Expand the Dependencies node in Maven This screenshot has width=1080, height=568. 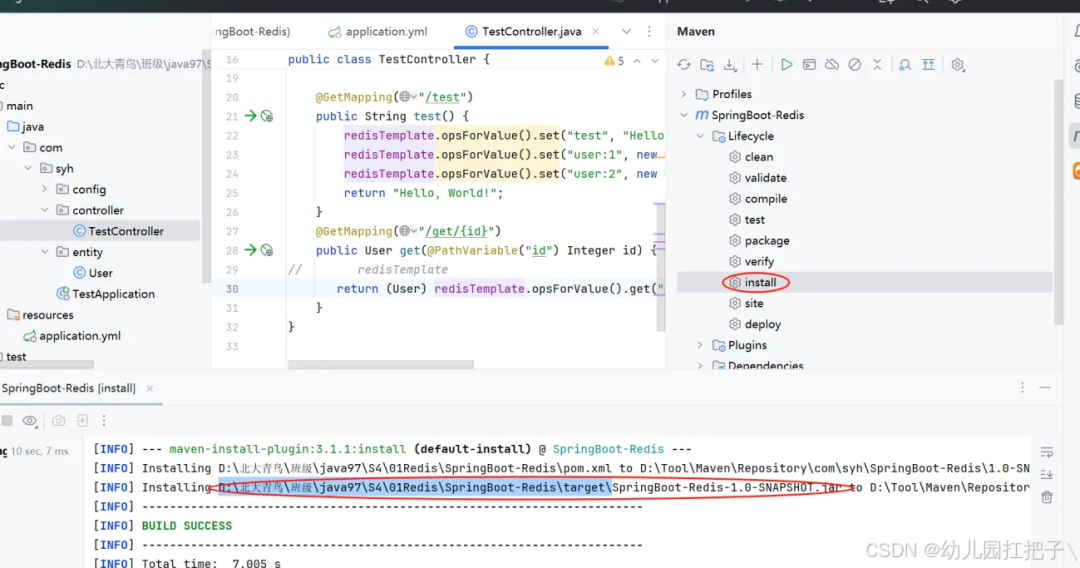(700, 366)
